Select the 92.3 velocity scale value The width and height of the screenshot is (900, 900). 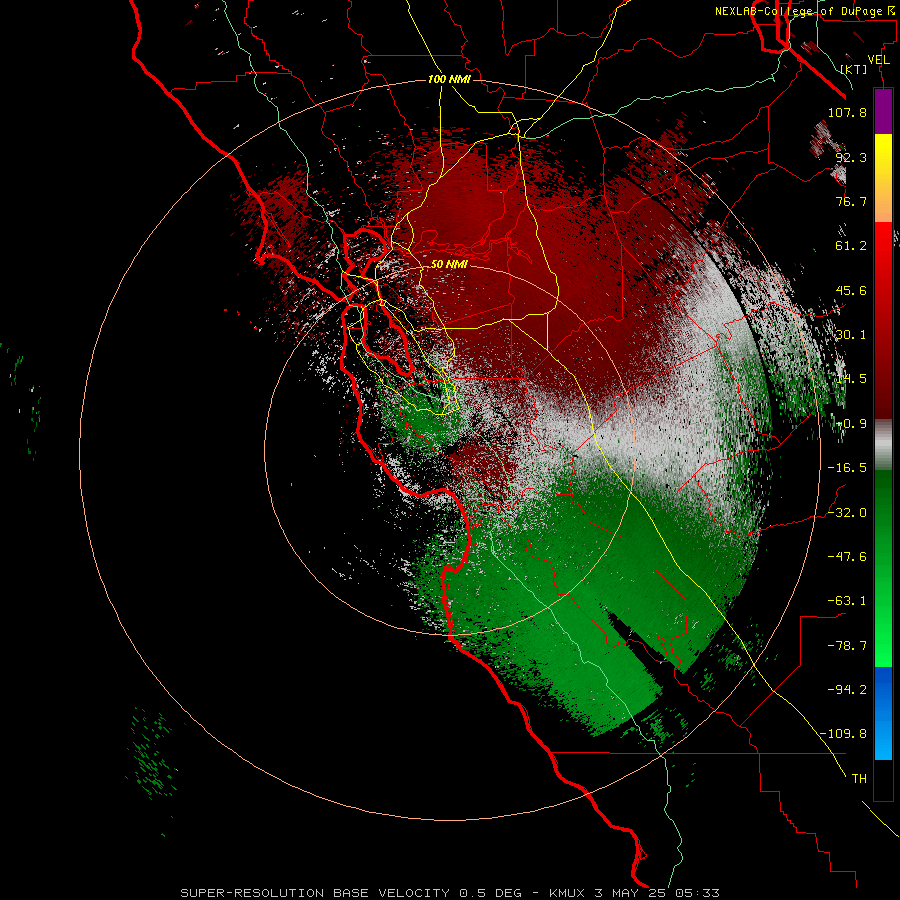(851, 157)
